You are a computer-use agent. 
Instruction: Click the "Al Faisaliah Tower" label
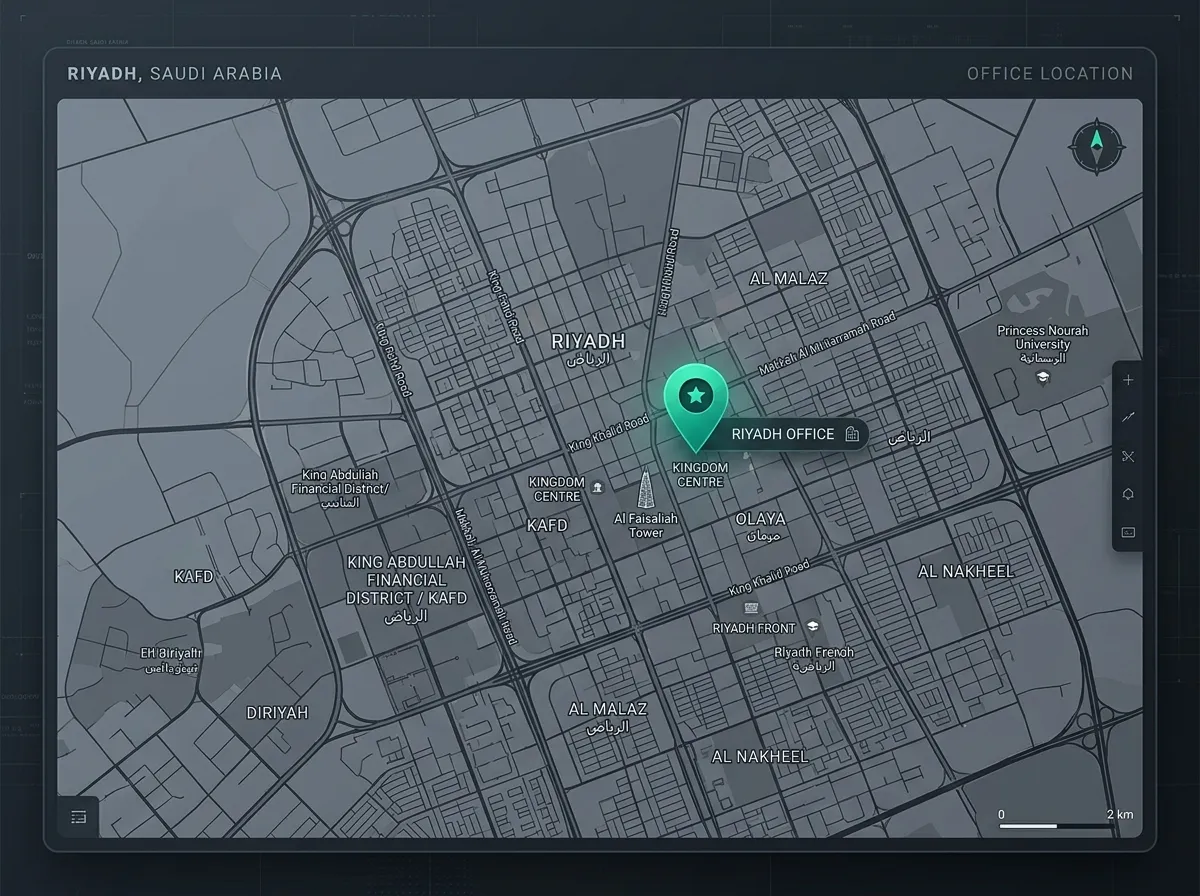[x=646, y=526]
